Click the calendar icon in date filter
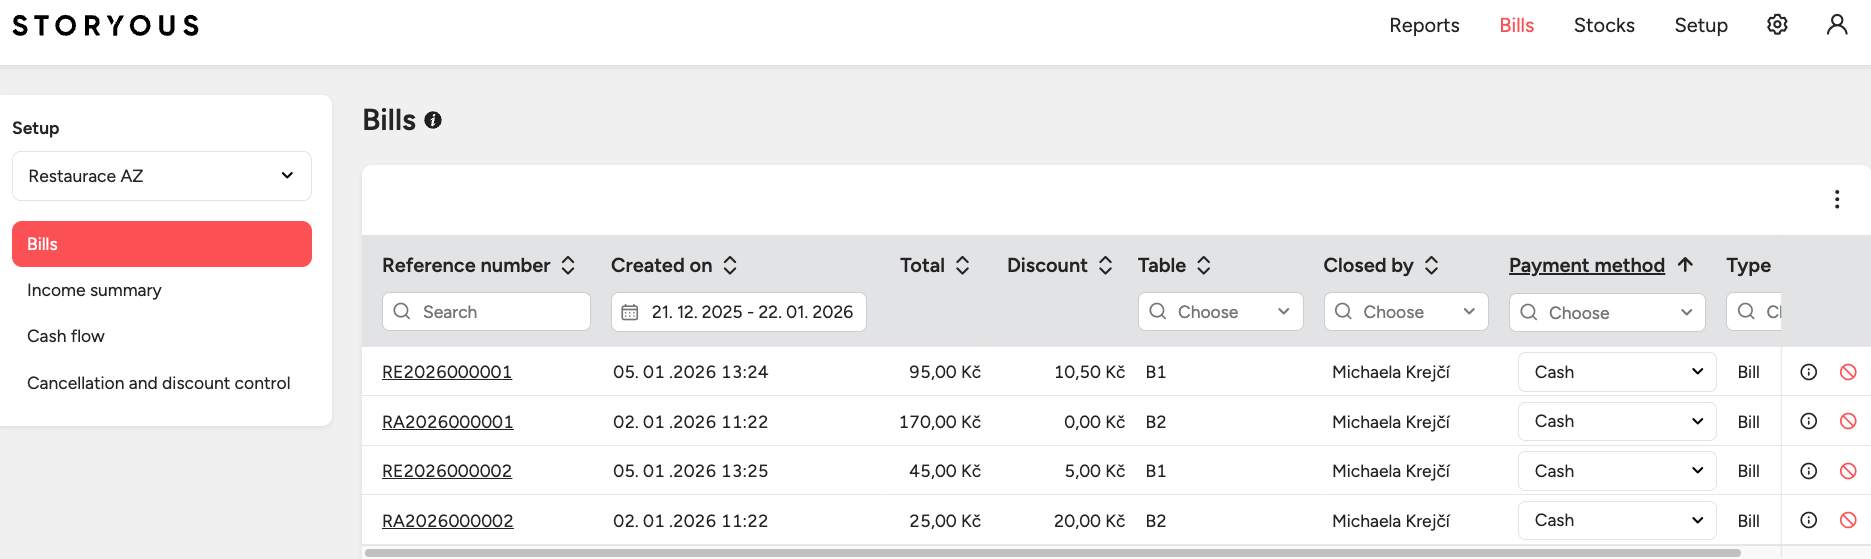1871x559 pixels. point(630,312)
